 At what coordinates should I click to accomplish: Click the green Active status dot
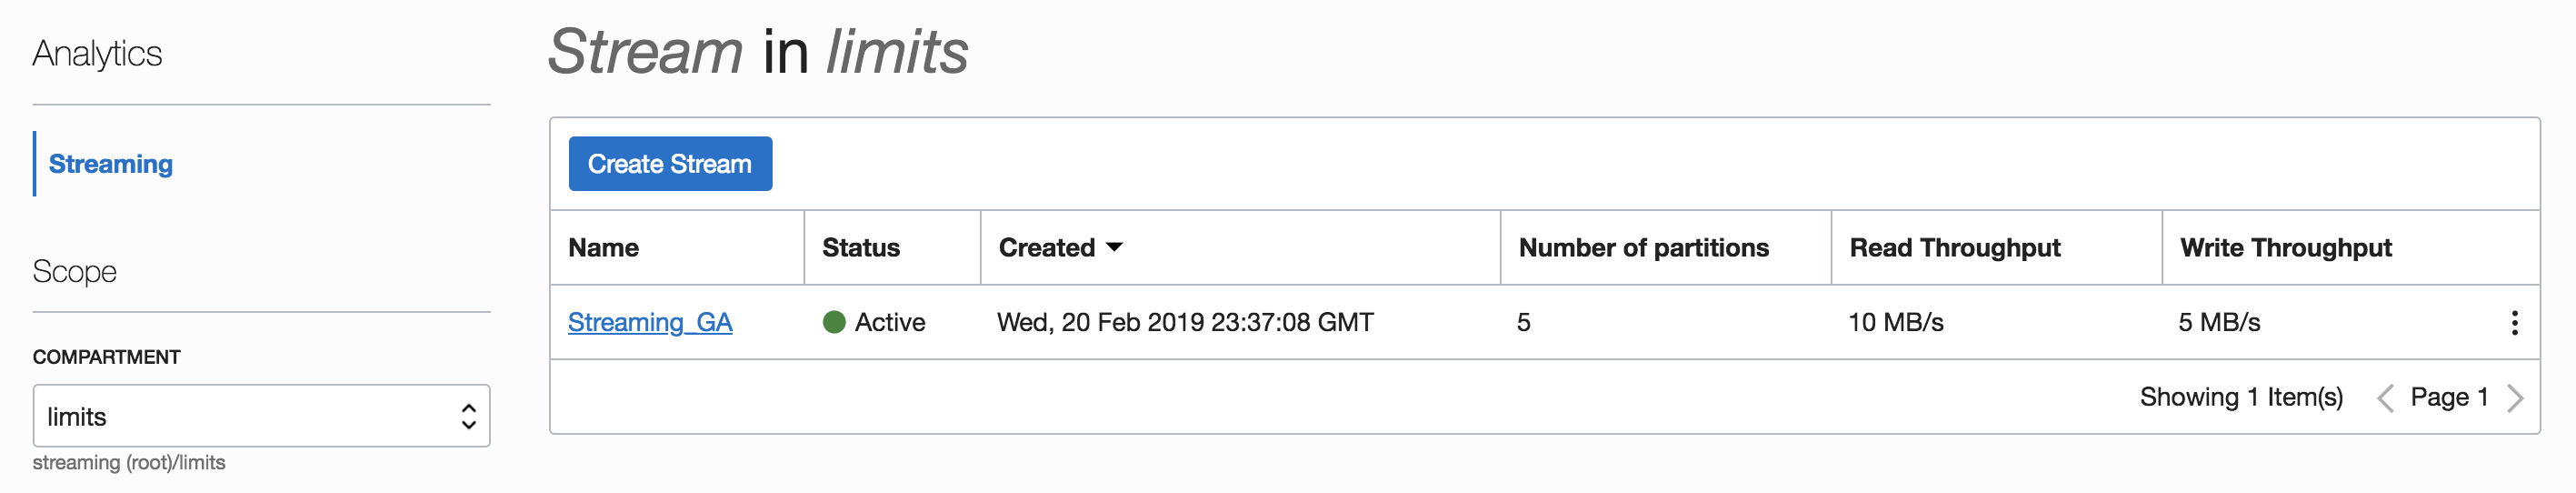pos(834,322)
